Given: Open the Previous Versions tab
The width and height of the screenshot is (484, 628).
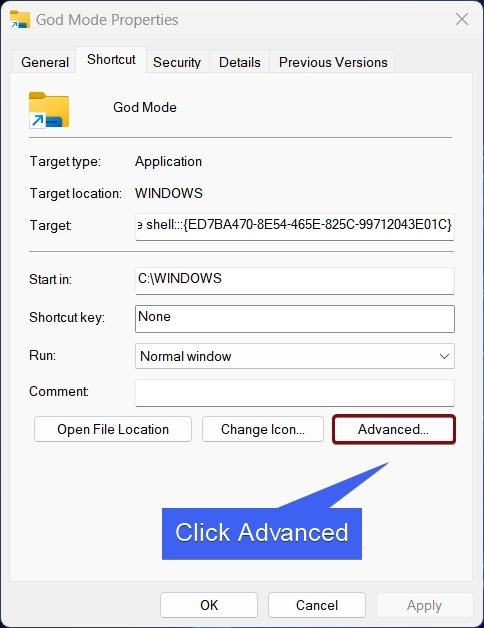Looking at the screenshot, I should [x=333, y=62].
